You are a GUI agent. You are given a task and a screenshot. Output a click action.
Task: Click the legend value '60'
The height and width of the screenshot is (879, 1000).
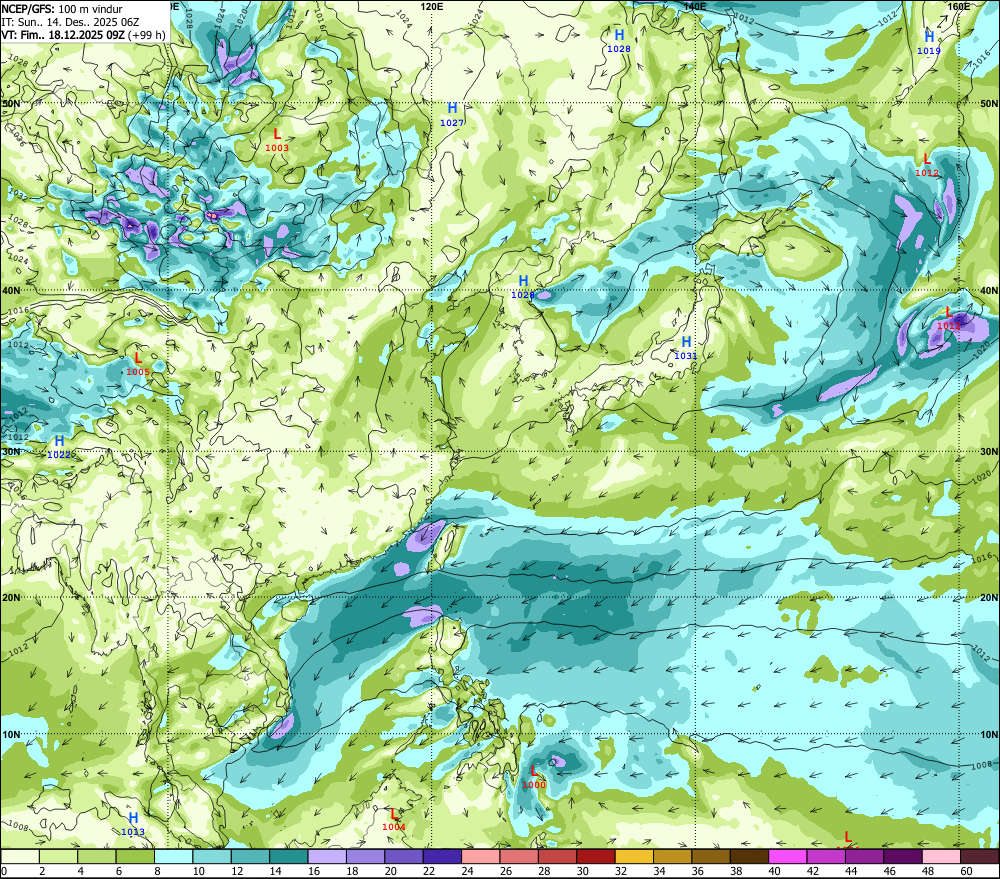tap(966, 871)
